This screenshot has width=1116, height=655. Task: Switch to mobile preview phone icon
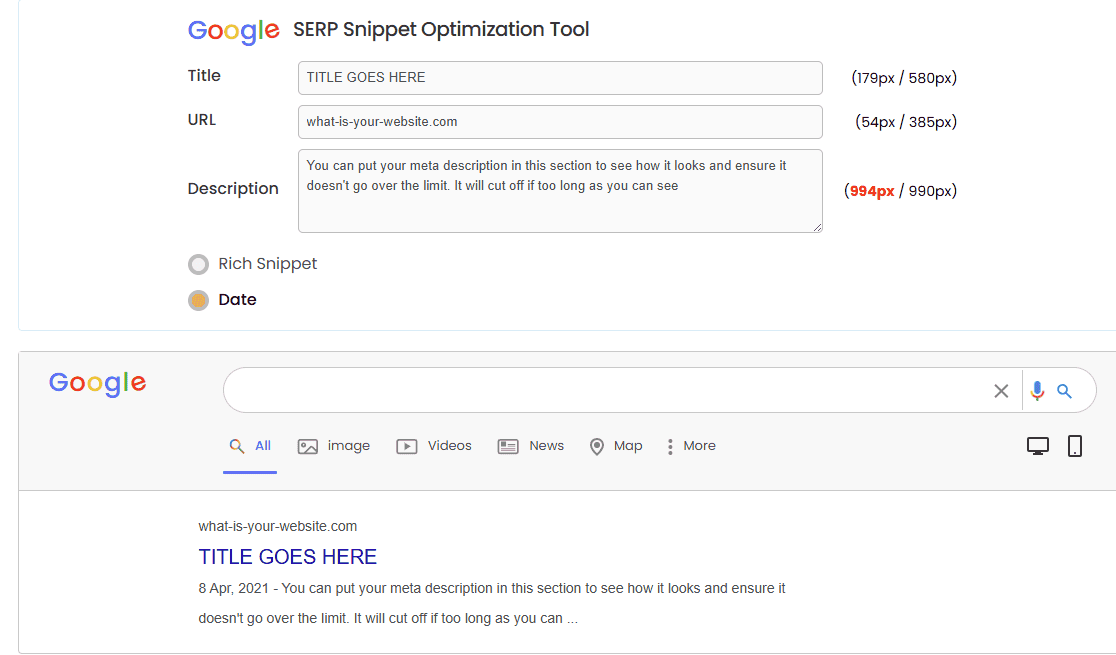[x=1075, y=446]
